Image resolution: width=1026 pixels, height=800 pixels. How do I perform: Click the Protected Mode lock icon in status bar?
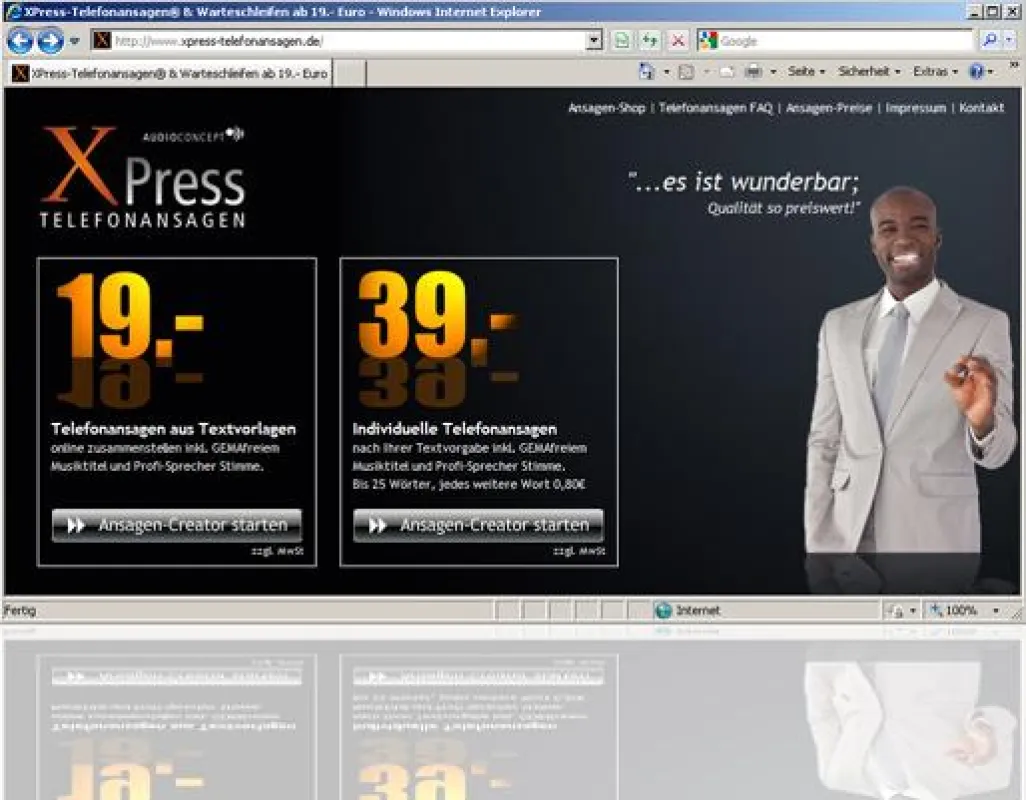(895, 611)
